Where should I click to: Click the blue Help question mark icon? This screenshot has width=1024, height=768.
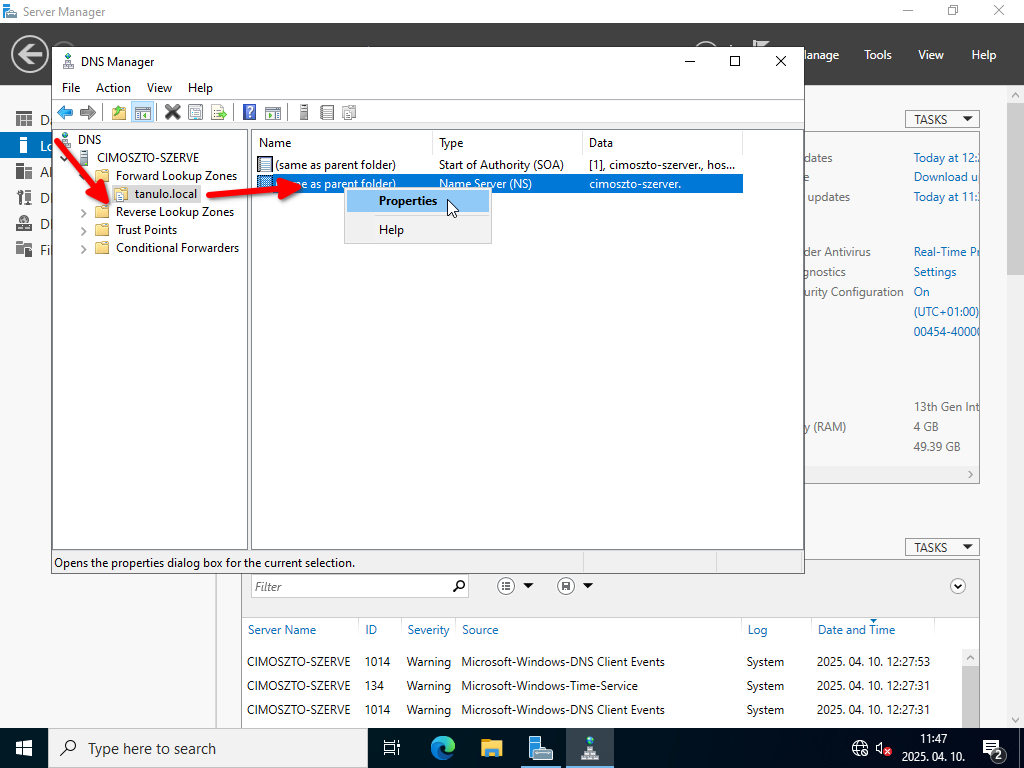[250, 113]
